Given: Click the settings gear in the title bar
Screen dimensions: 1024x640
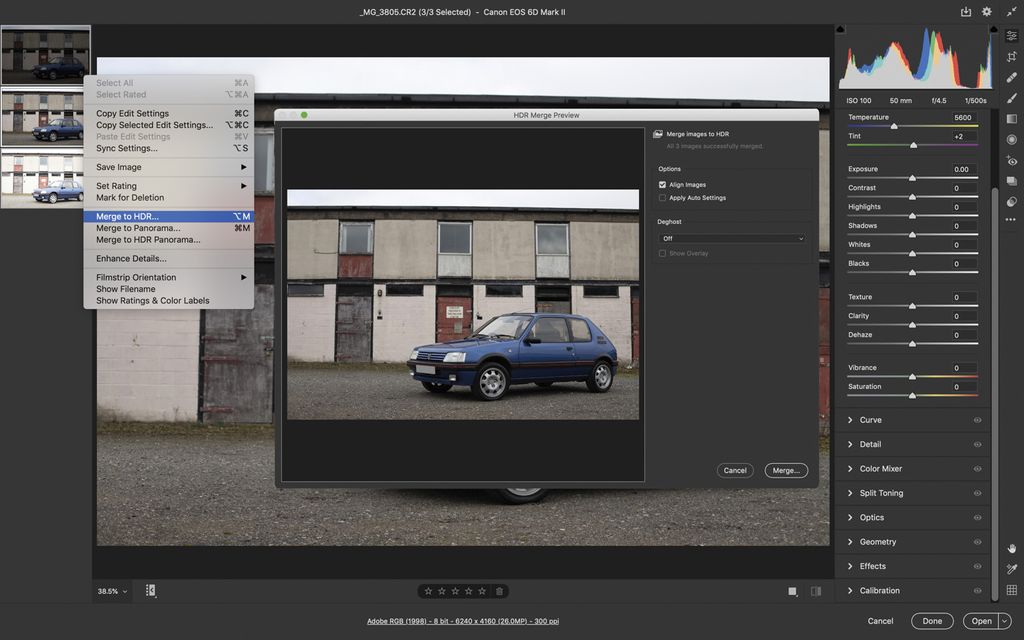Looking at the screenshot, I should [986, 11].
